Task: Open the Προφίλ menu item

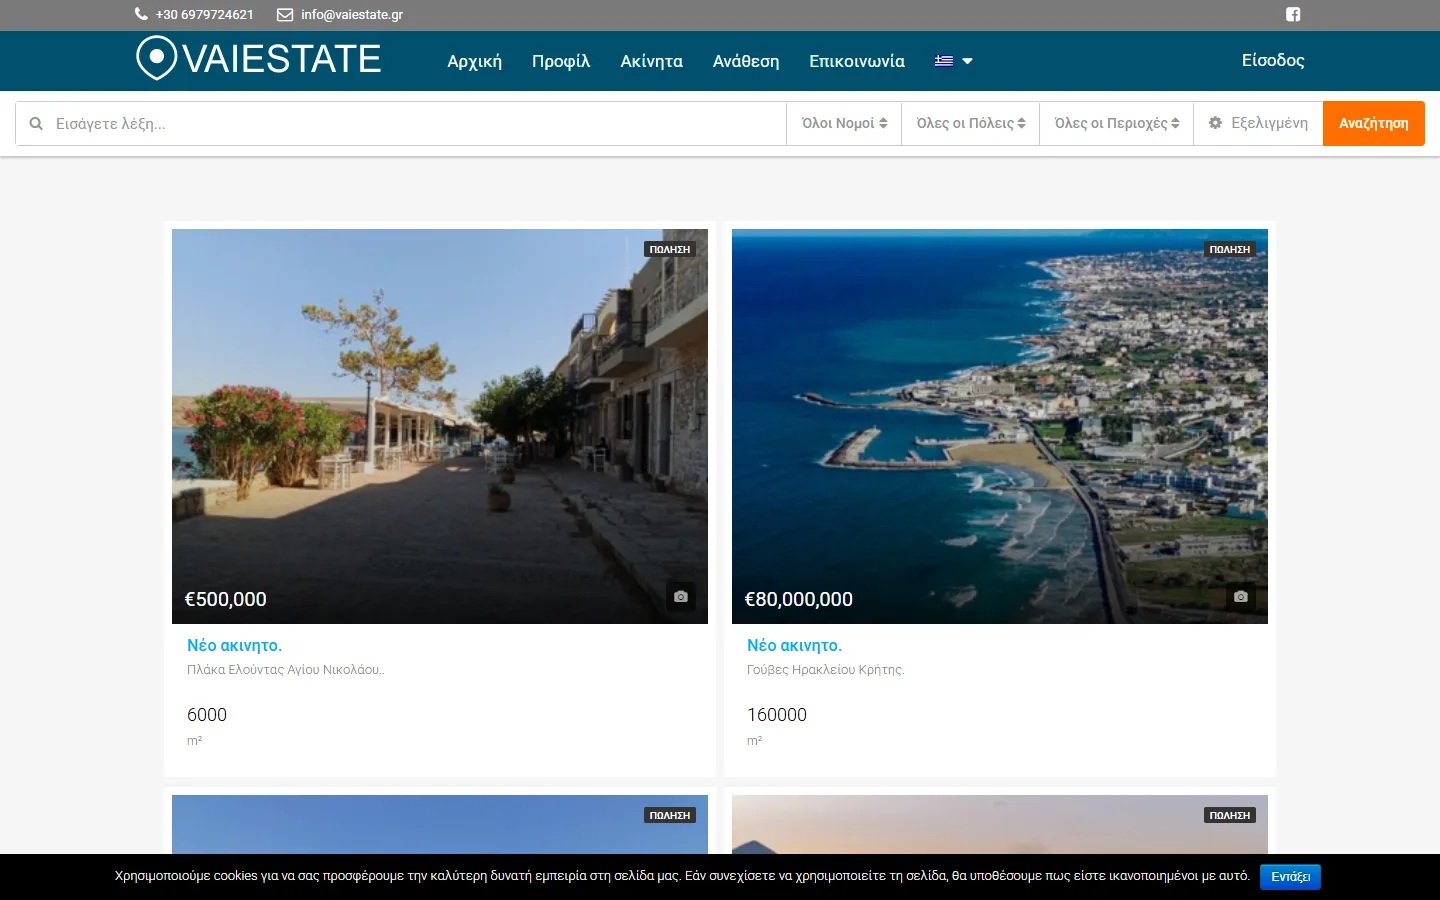Action: point(561,61)
